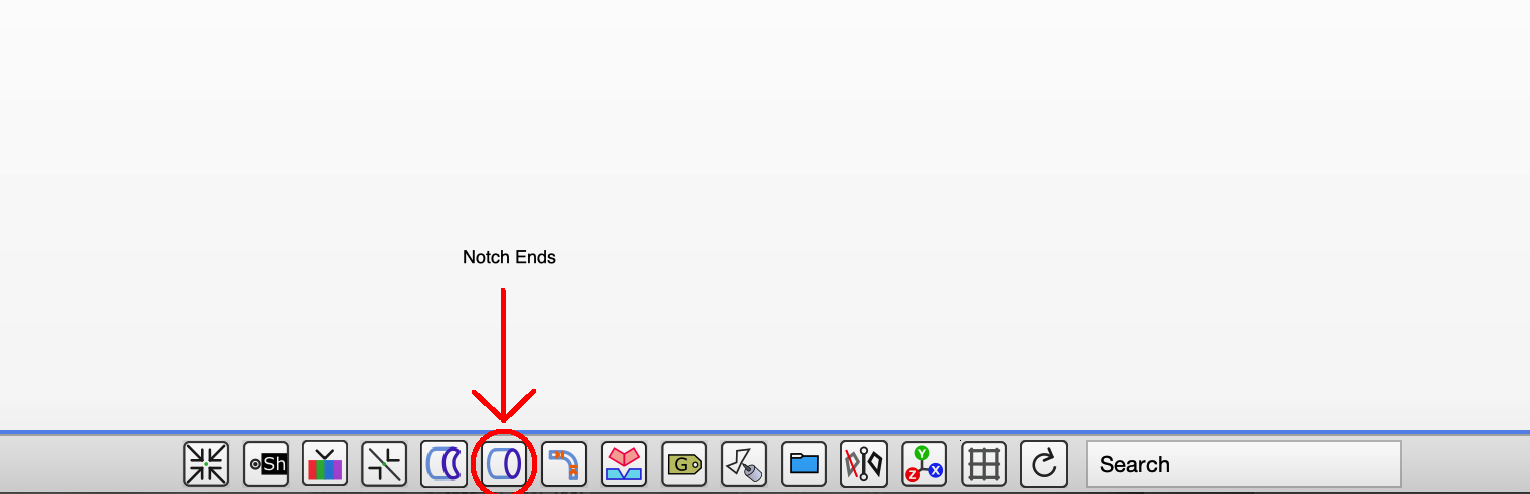
Task: Open the blue folder icon
Action: (x=804, y=464)
